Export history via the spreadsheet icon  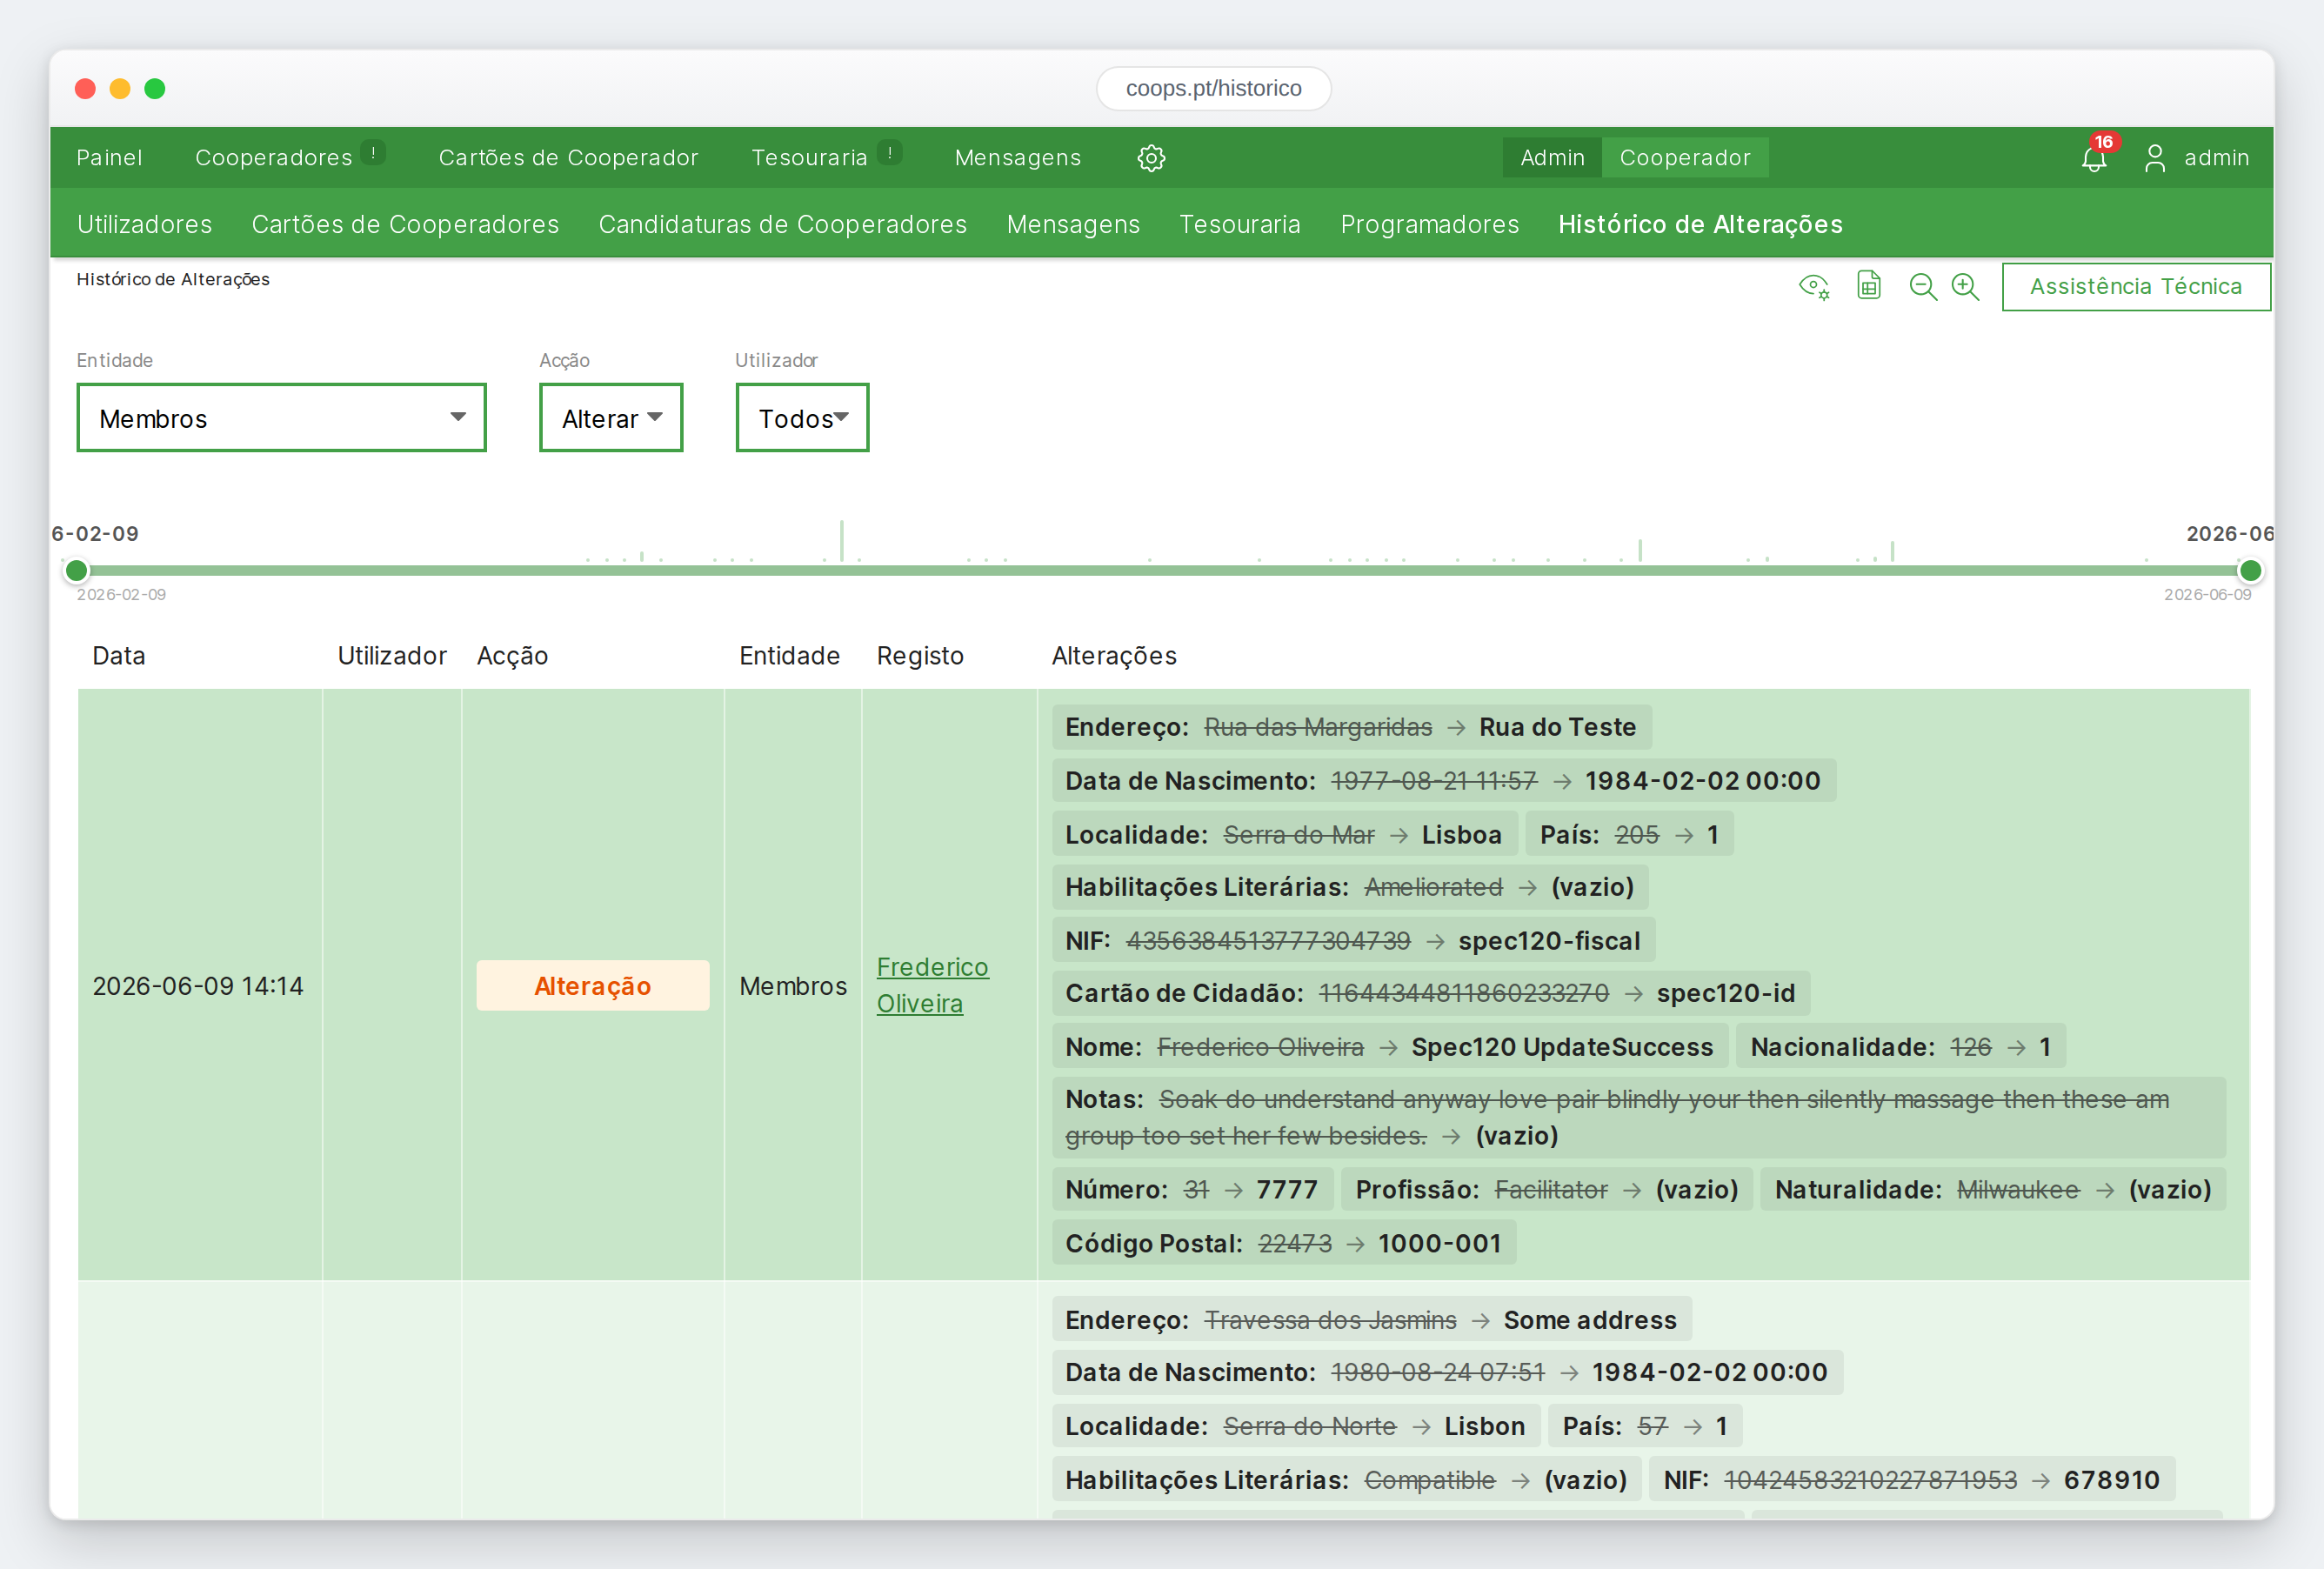(1868, 286)
